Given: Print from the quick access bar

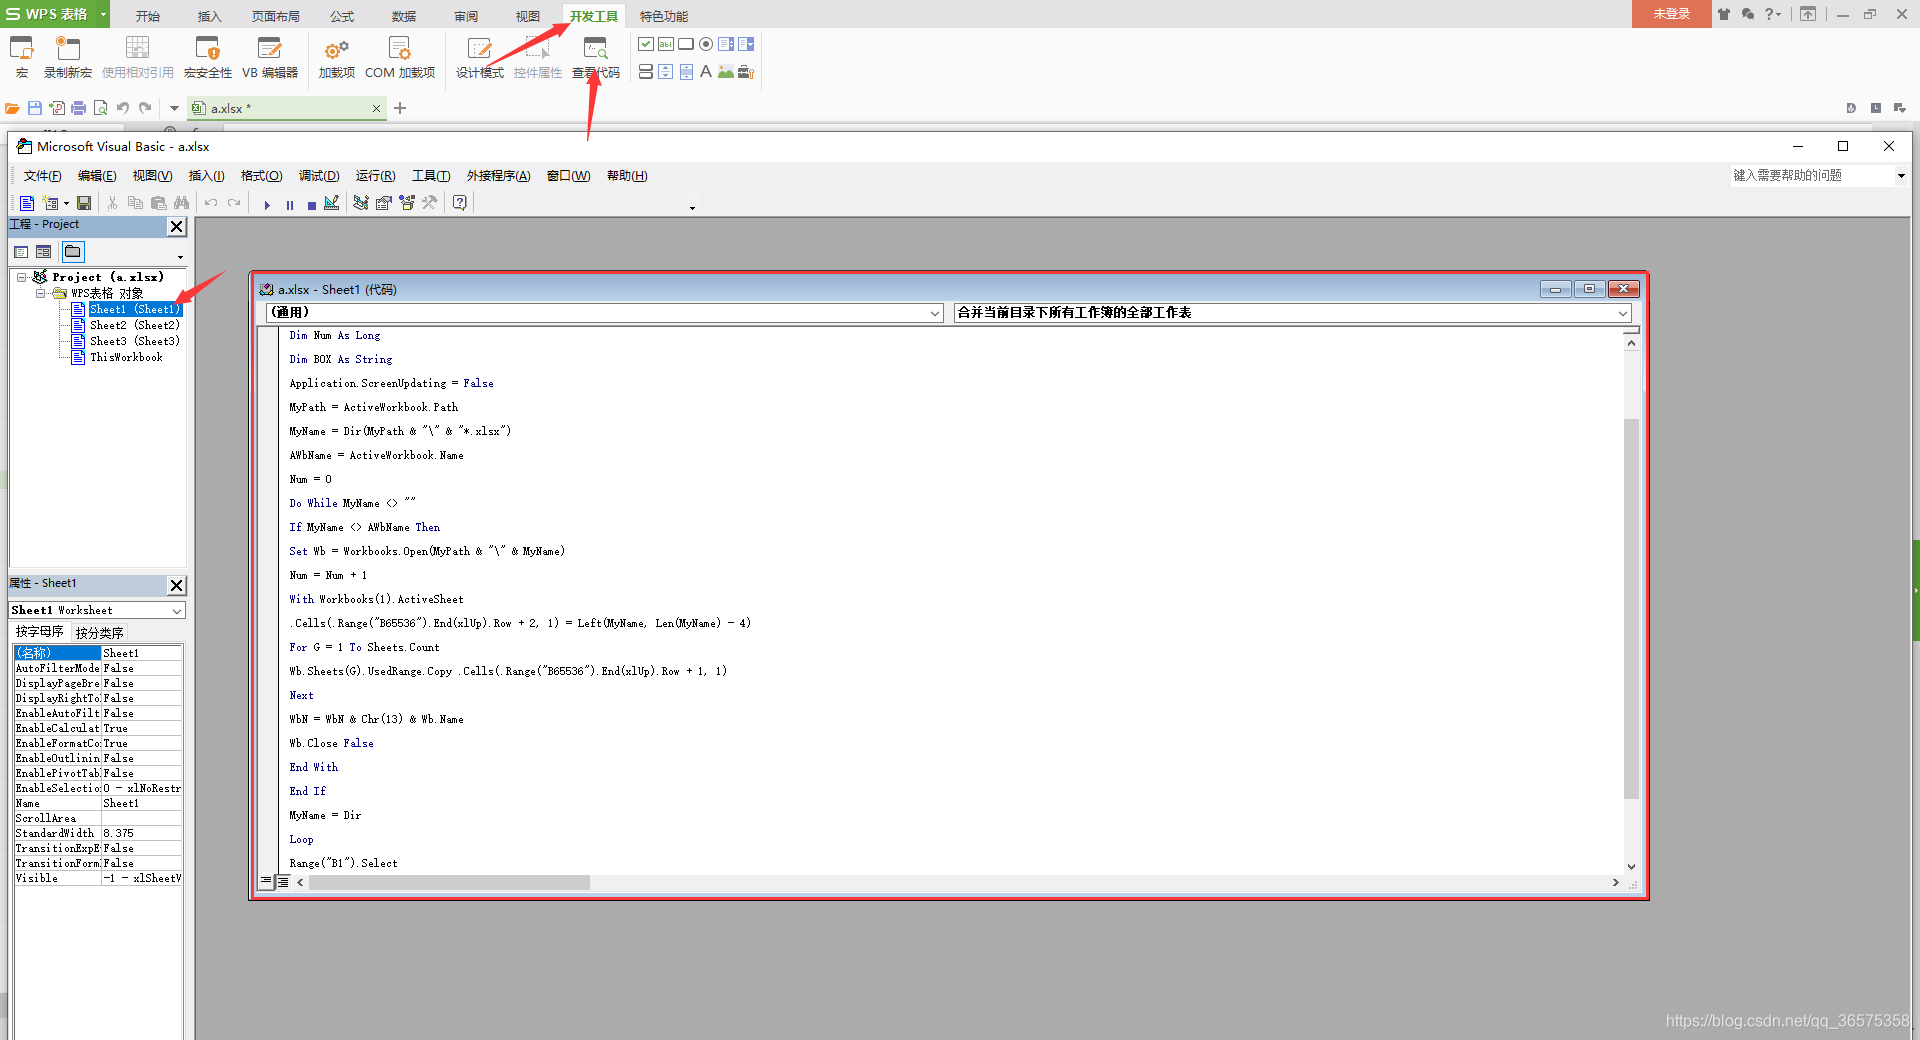Looking at the screenshot, I should coord(79,108).
